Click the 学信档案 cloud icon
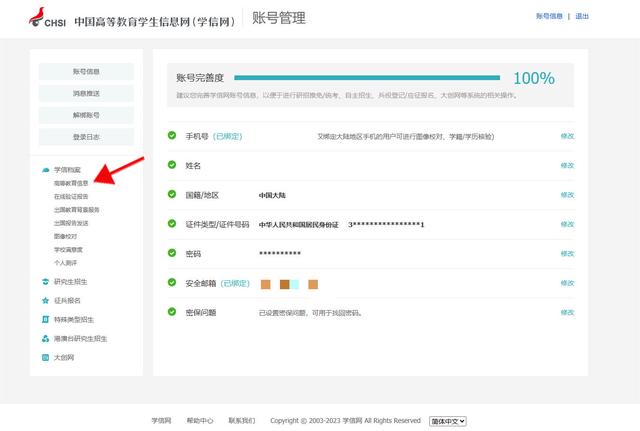The height and width of the screenshot is (431, 640). [45, 171]
